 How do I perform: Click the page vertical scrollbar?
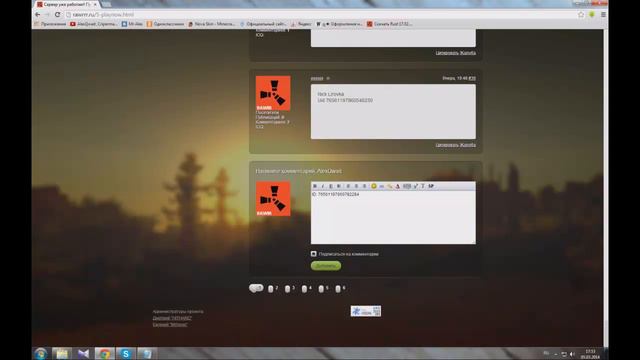[606, 188]
